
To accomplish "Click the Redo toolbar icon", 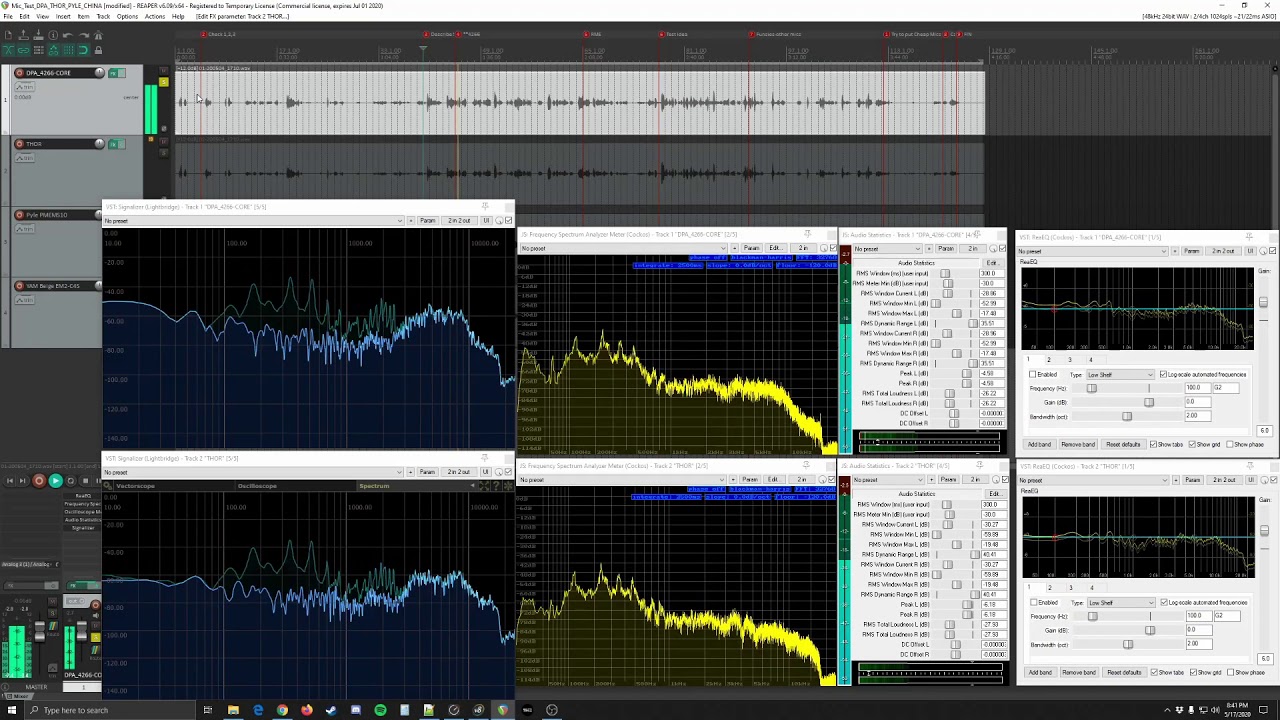I will click(84, 35).
